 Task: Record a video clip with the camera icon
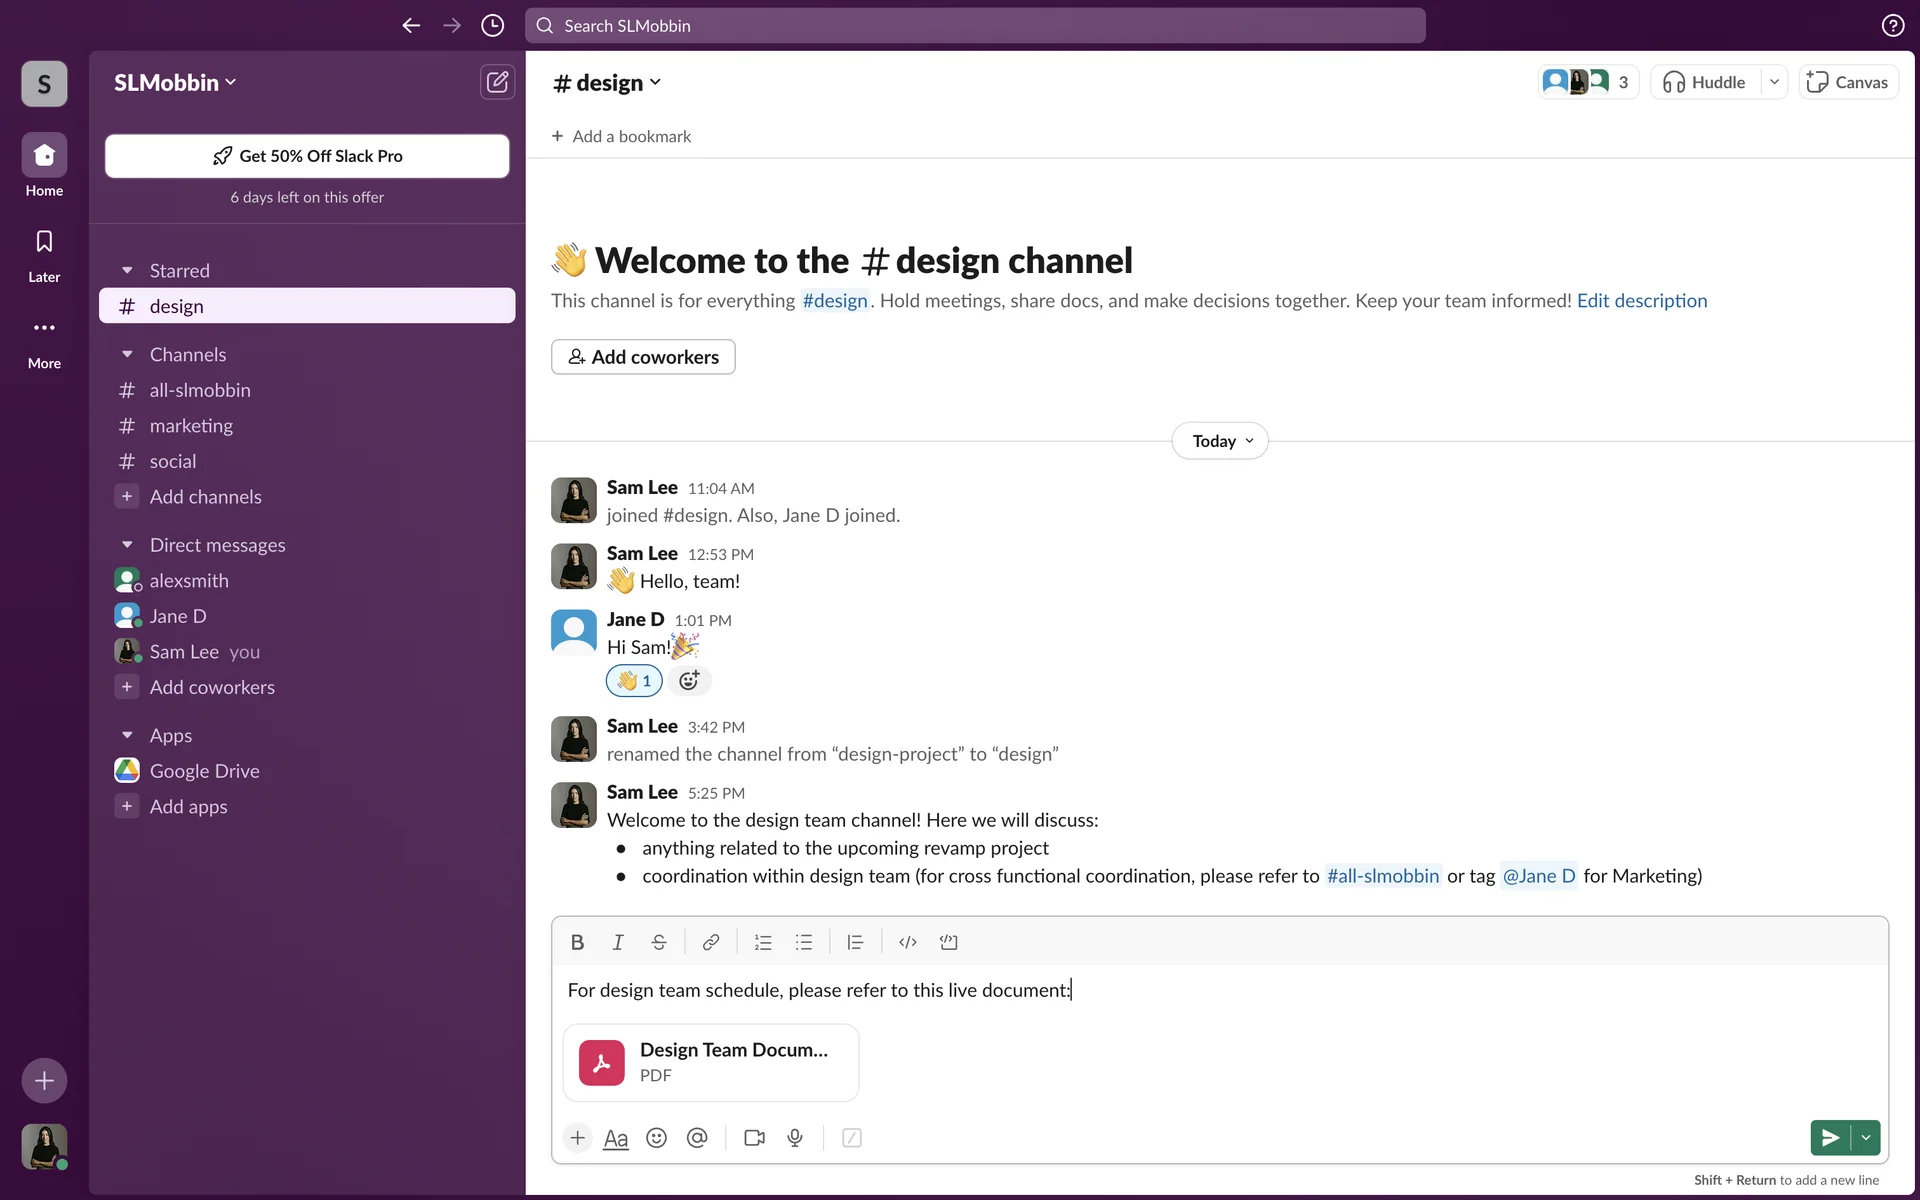[754, 1138]
